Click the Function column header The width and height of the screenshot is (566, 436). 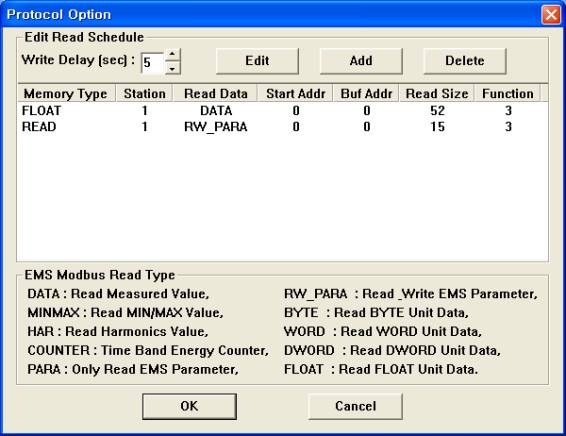(x=508, y=93)
